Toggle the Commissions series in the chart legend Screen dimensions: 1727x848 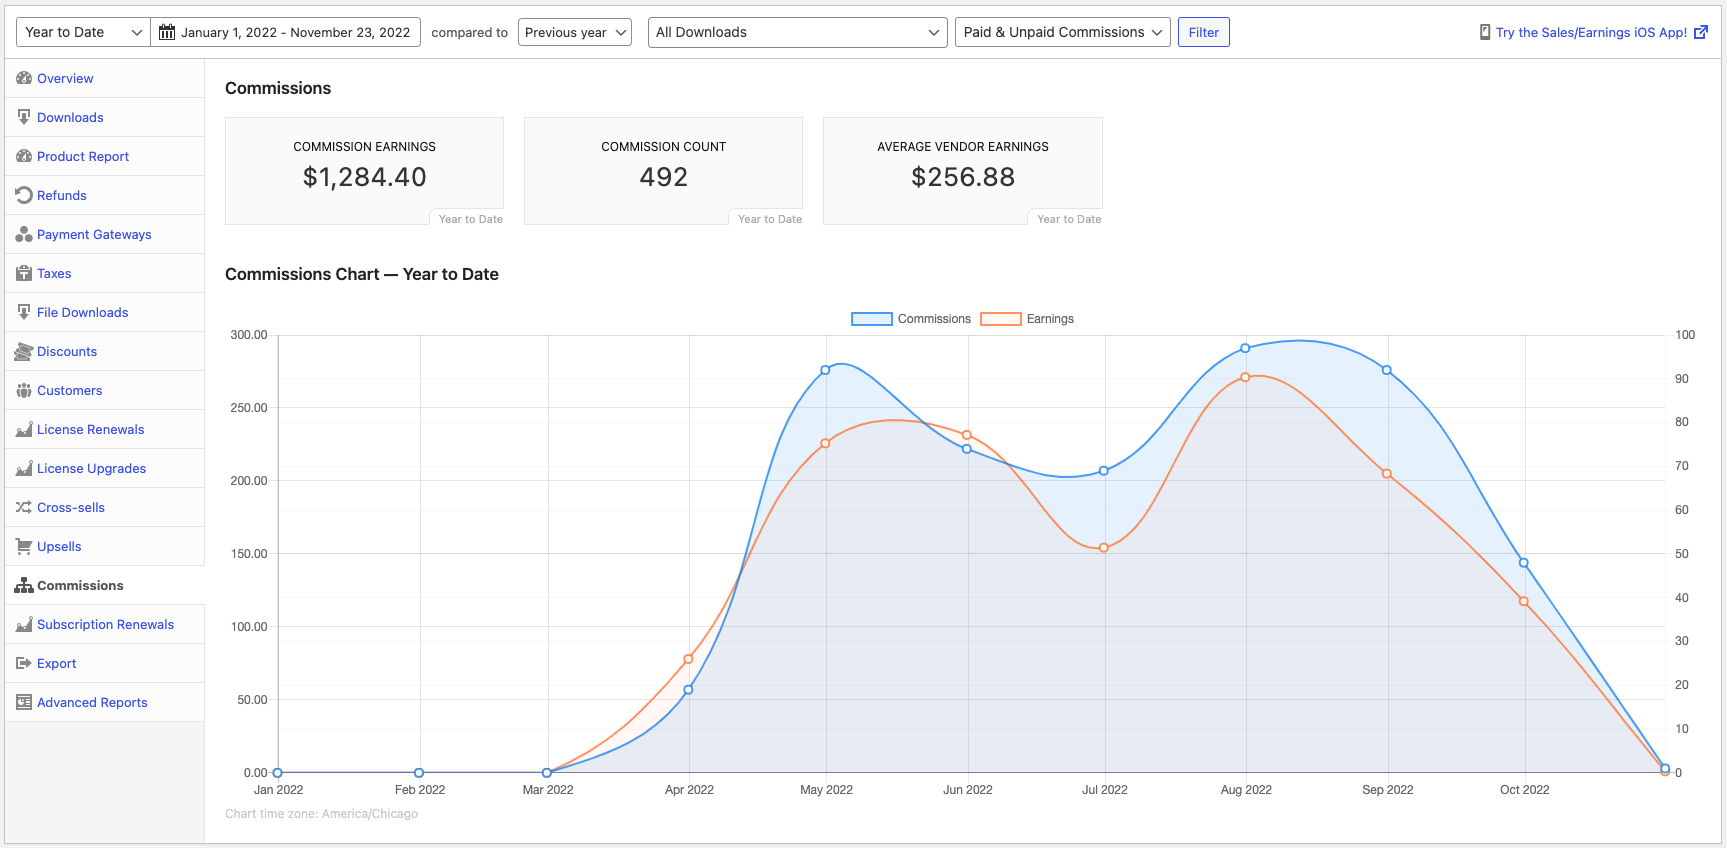pyautogui.click(x=911, y=319)
